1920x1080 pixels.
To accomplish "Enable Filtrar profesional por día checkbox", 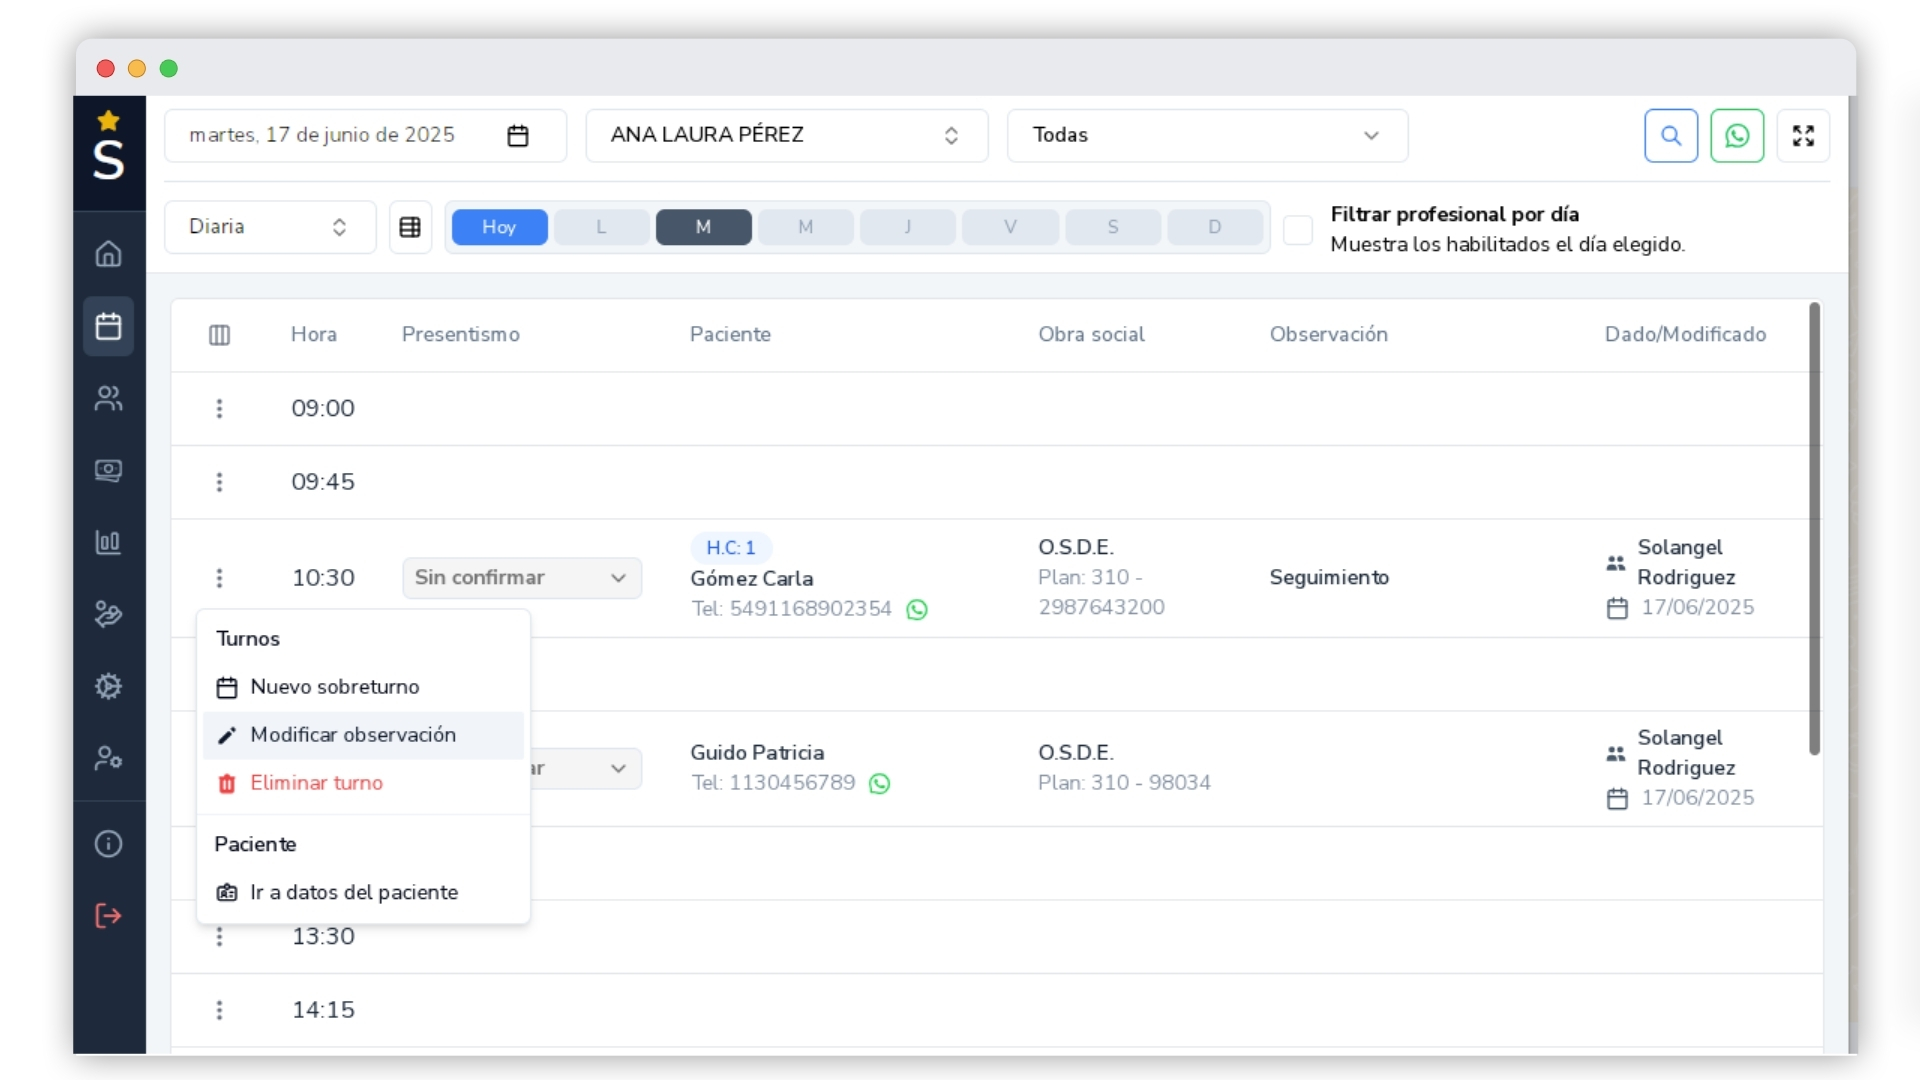I will point(1297,229).
